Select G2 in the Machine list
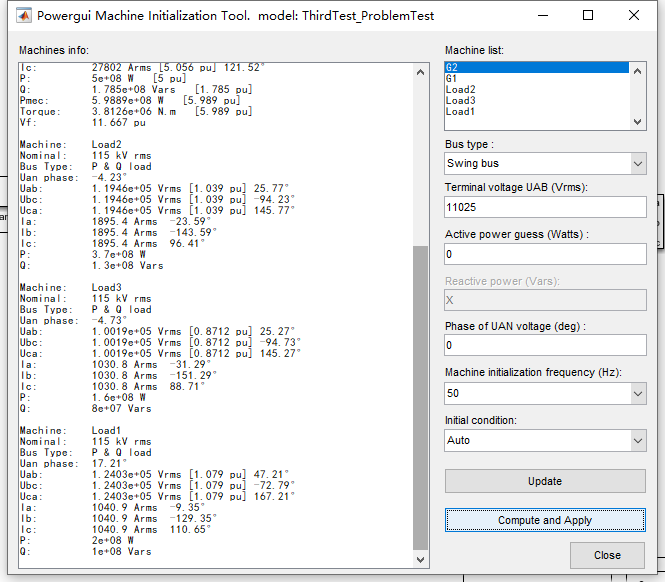 pyautogui.click(x=536, y=67)
